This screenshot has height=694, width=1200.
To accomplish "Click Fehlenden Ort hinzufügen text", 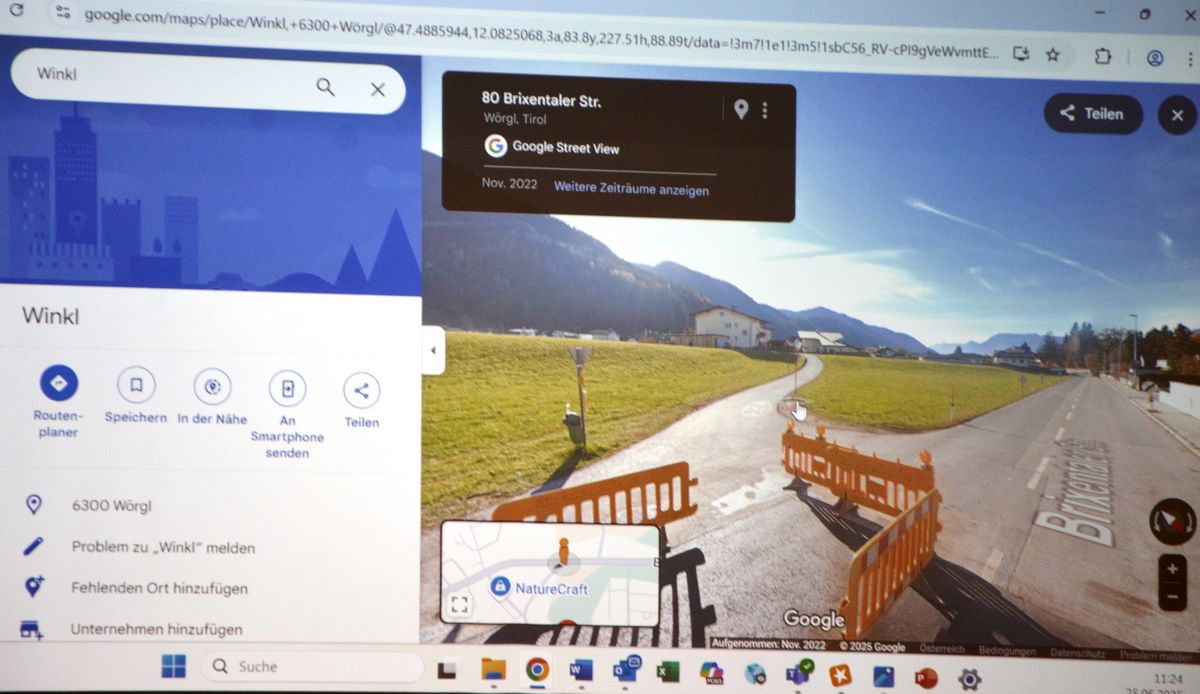I will point(159,588).
